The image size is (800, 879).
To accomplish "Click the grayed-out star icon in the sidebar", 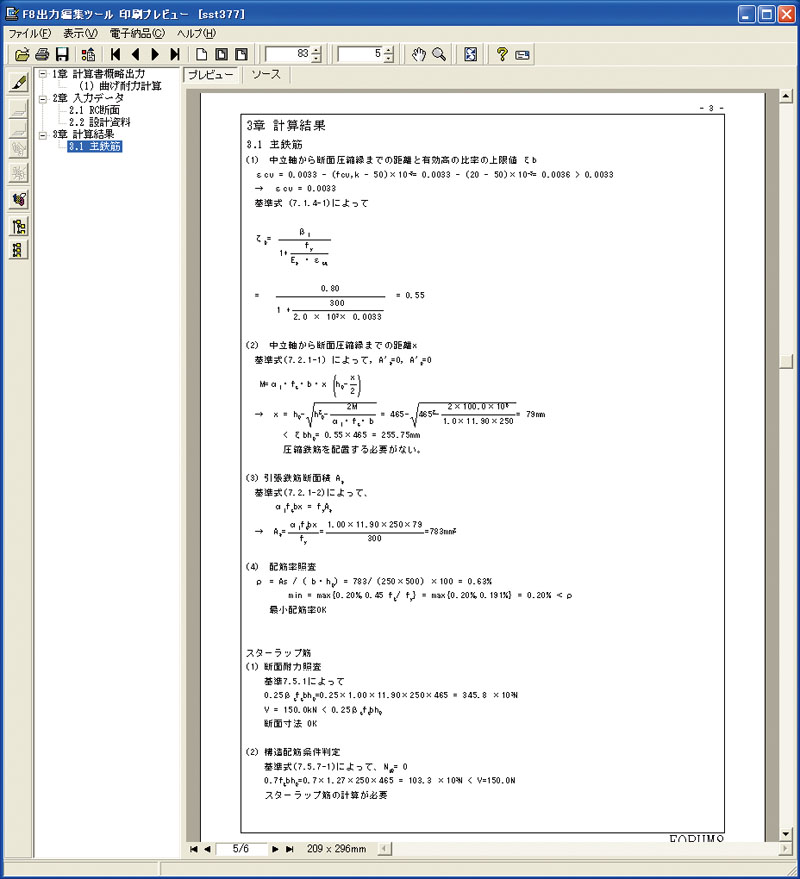I will [x=19, y=173].
